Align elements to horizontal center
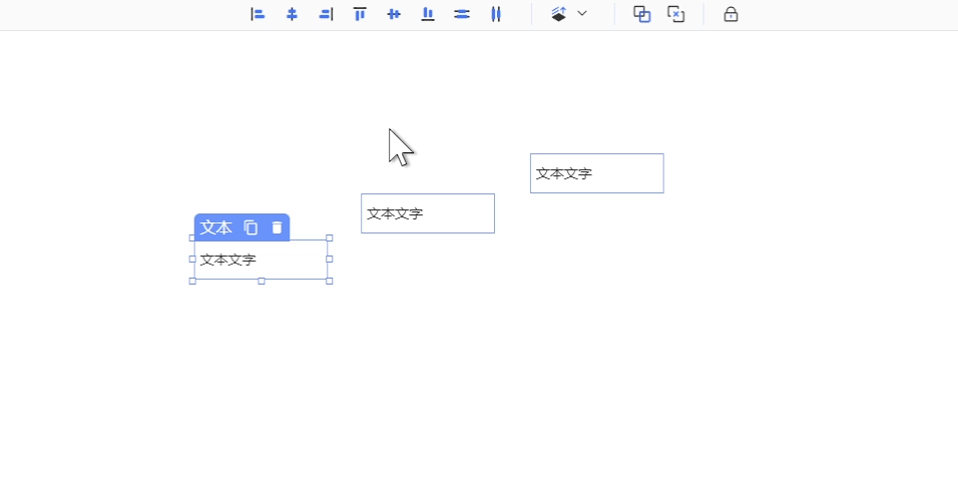The width and height of the screenshot is (958, 481). click(x=292, y=14)
